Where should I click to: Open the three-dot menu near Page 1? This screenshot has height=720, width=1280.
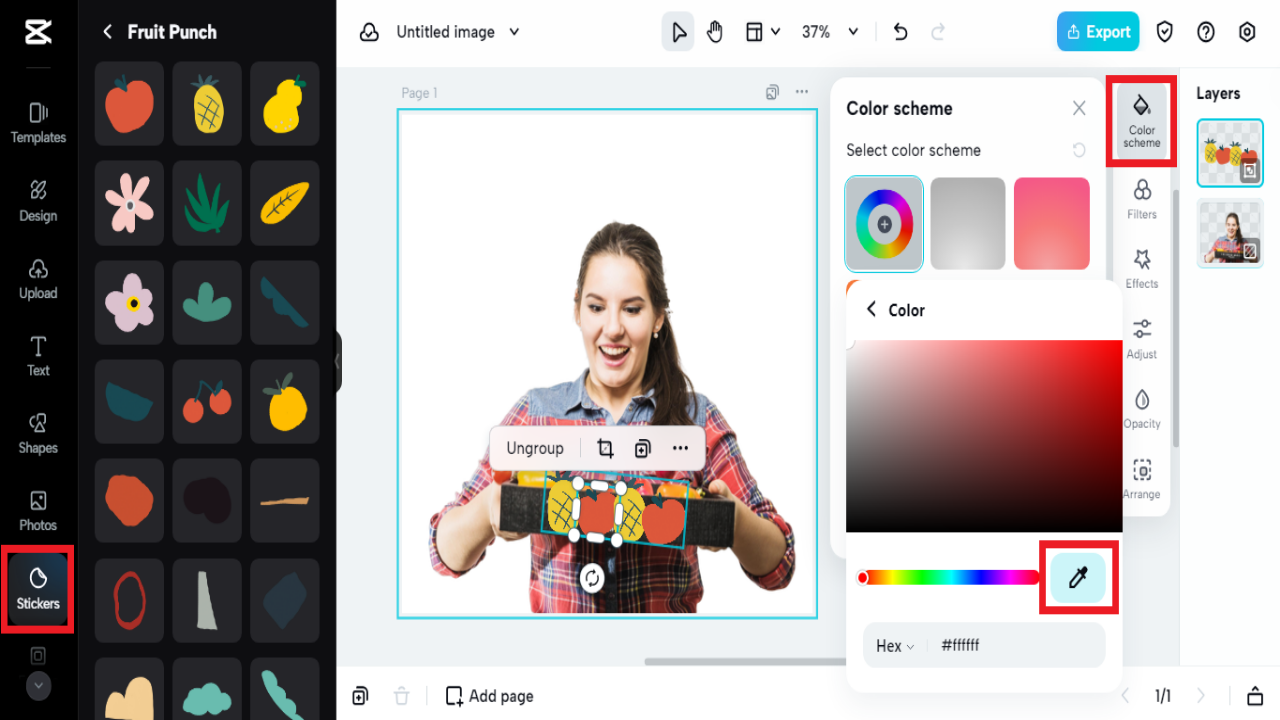[801, 91]
